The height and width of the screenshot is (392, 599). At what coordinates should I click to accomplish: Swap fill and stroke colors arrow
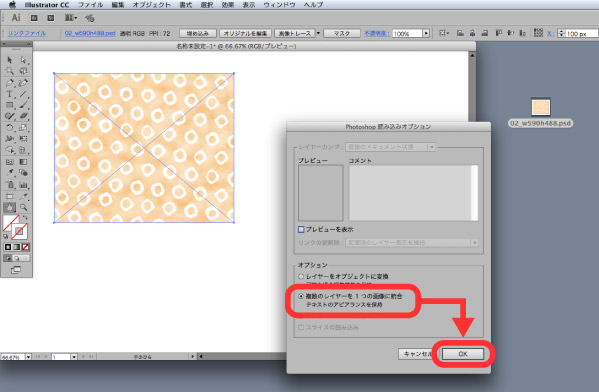[25, 218]
